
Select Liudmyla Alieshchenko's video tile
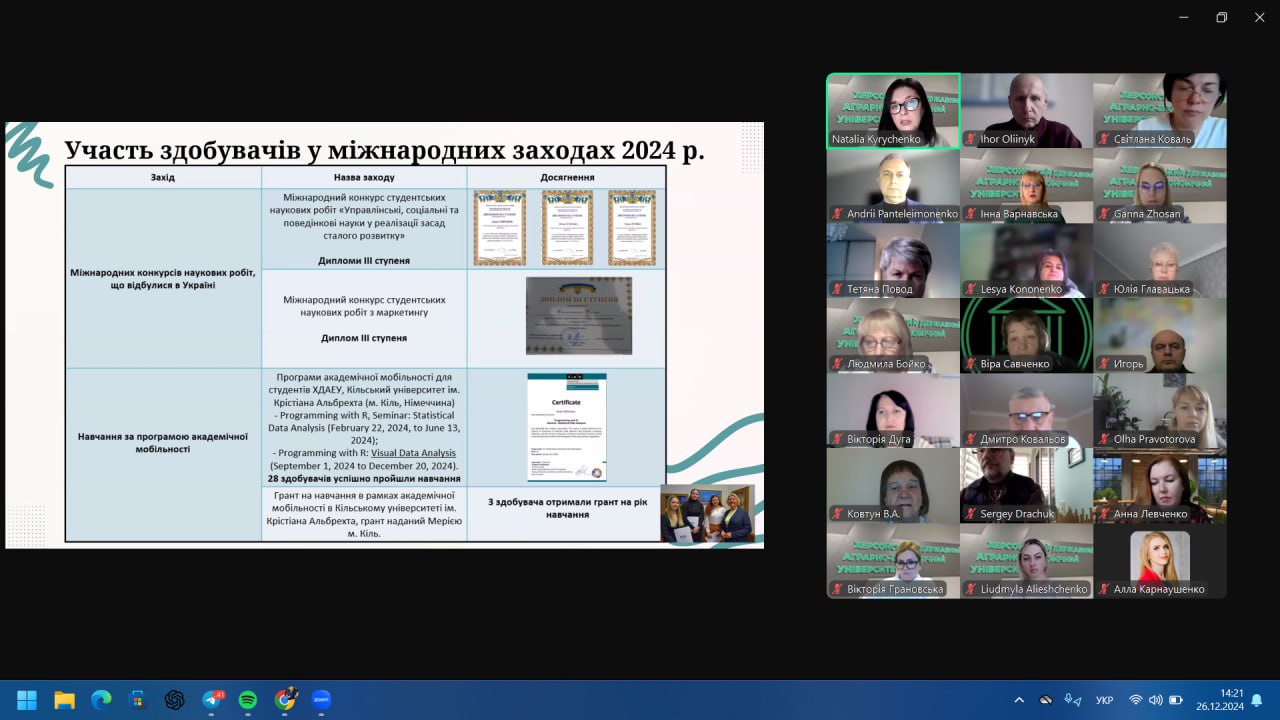click(x=1026, y=561)
